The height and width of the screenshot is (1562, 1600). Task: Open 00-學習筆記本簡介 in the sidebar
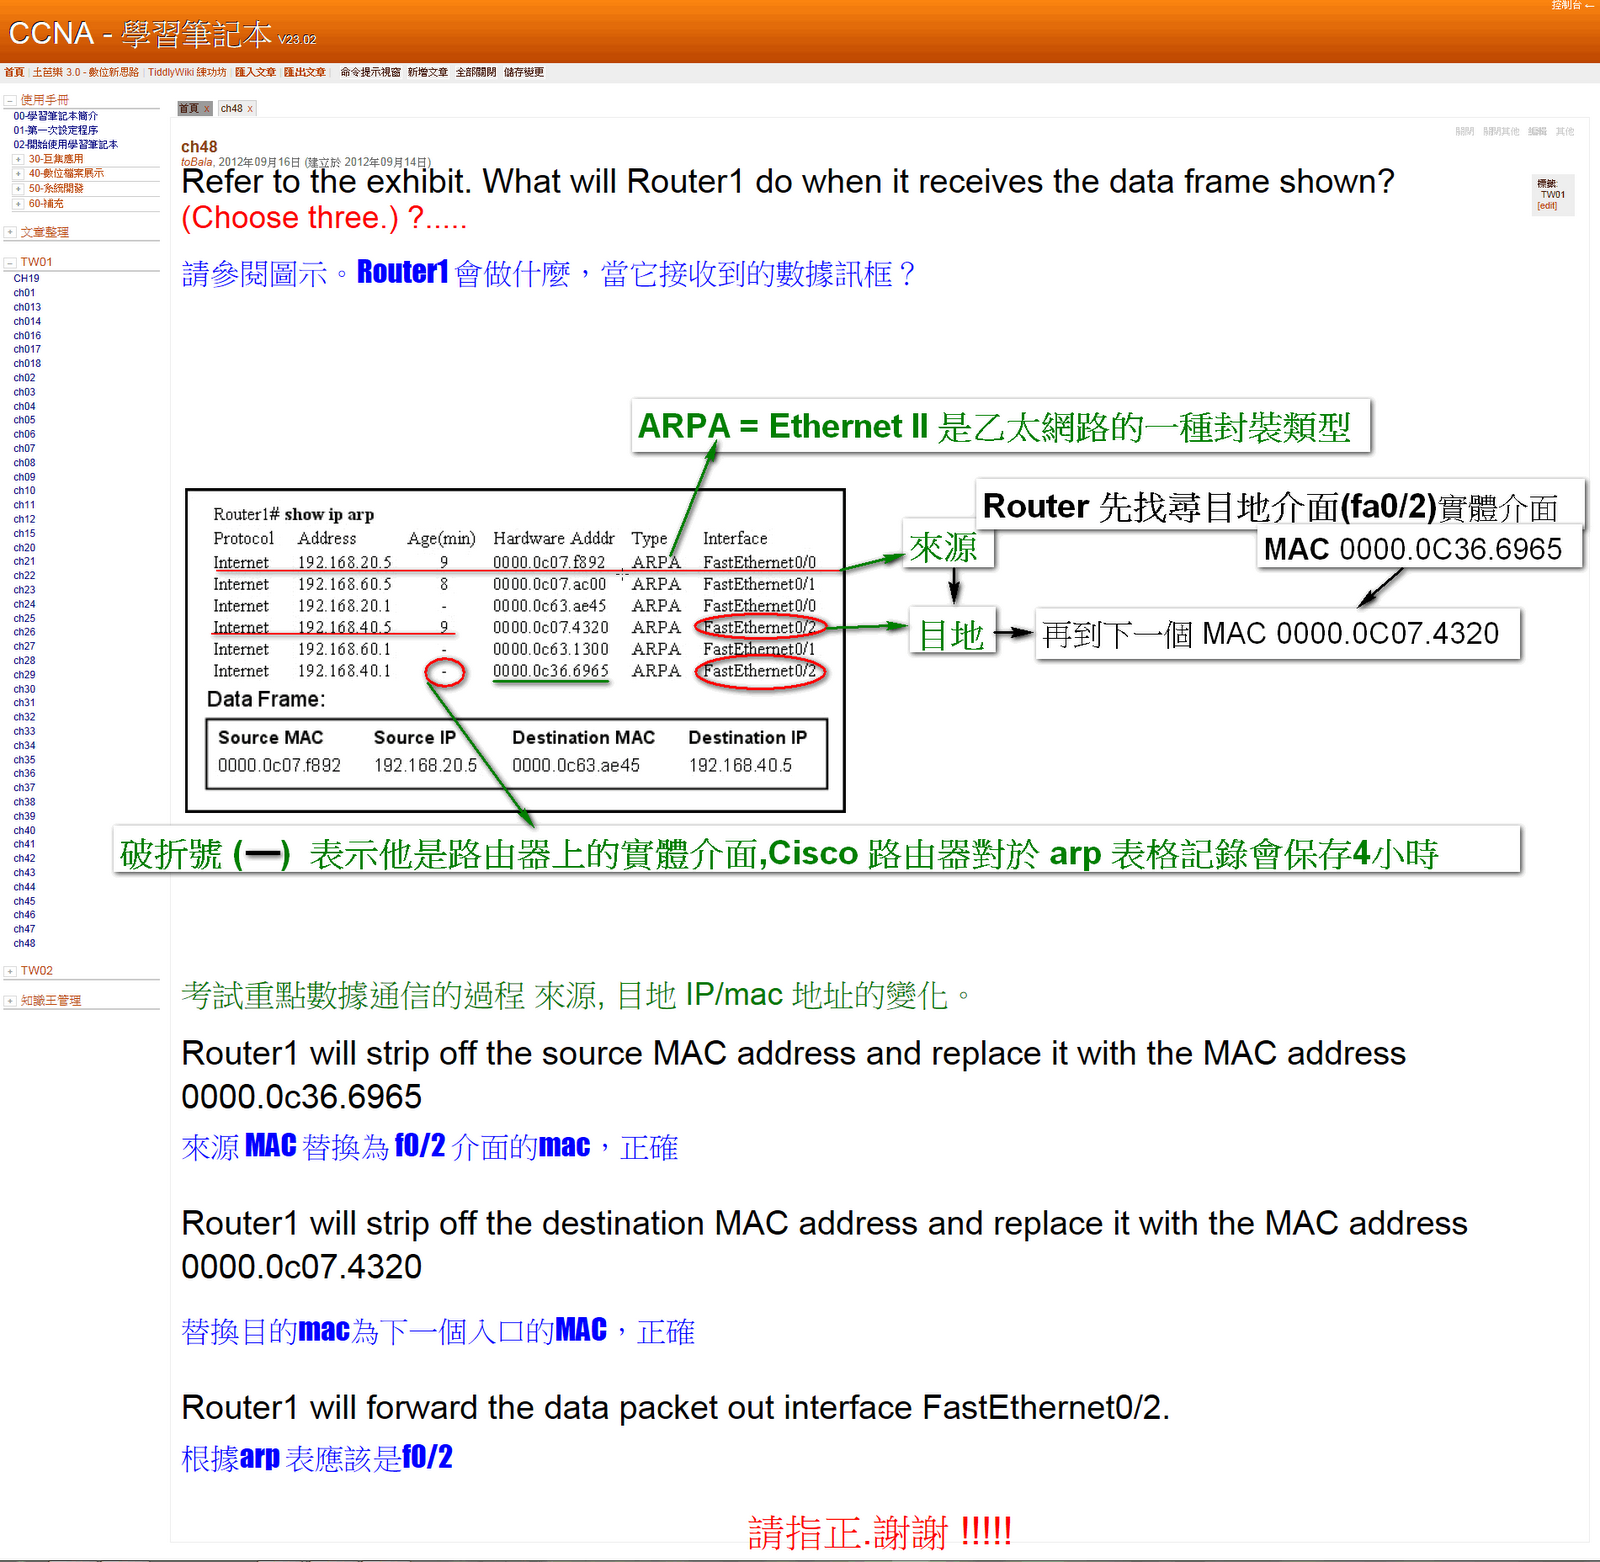click(x=55, y=116)
